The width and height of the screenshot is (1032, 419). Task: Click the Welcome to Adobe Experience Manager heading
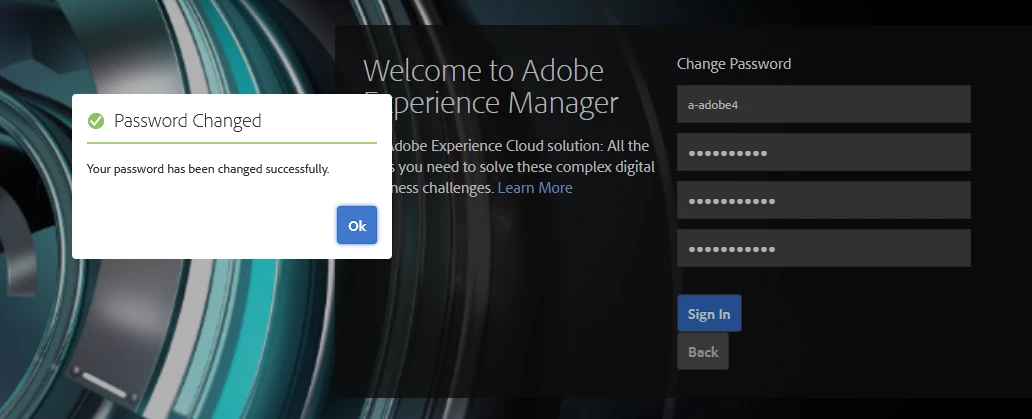(x=491, y=86)
